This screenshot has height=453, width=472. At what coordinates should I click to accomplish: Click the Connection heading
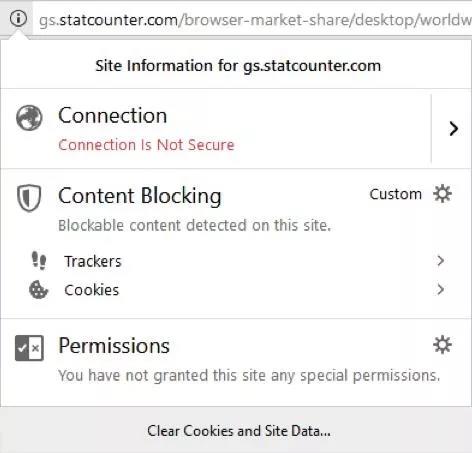pos(113,116)
